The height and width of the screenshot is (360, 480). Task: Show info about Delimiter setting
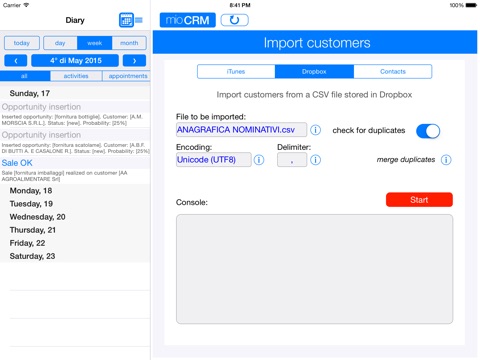[x=315, y=160]
